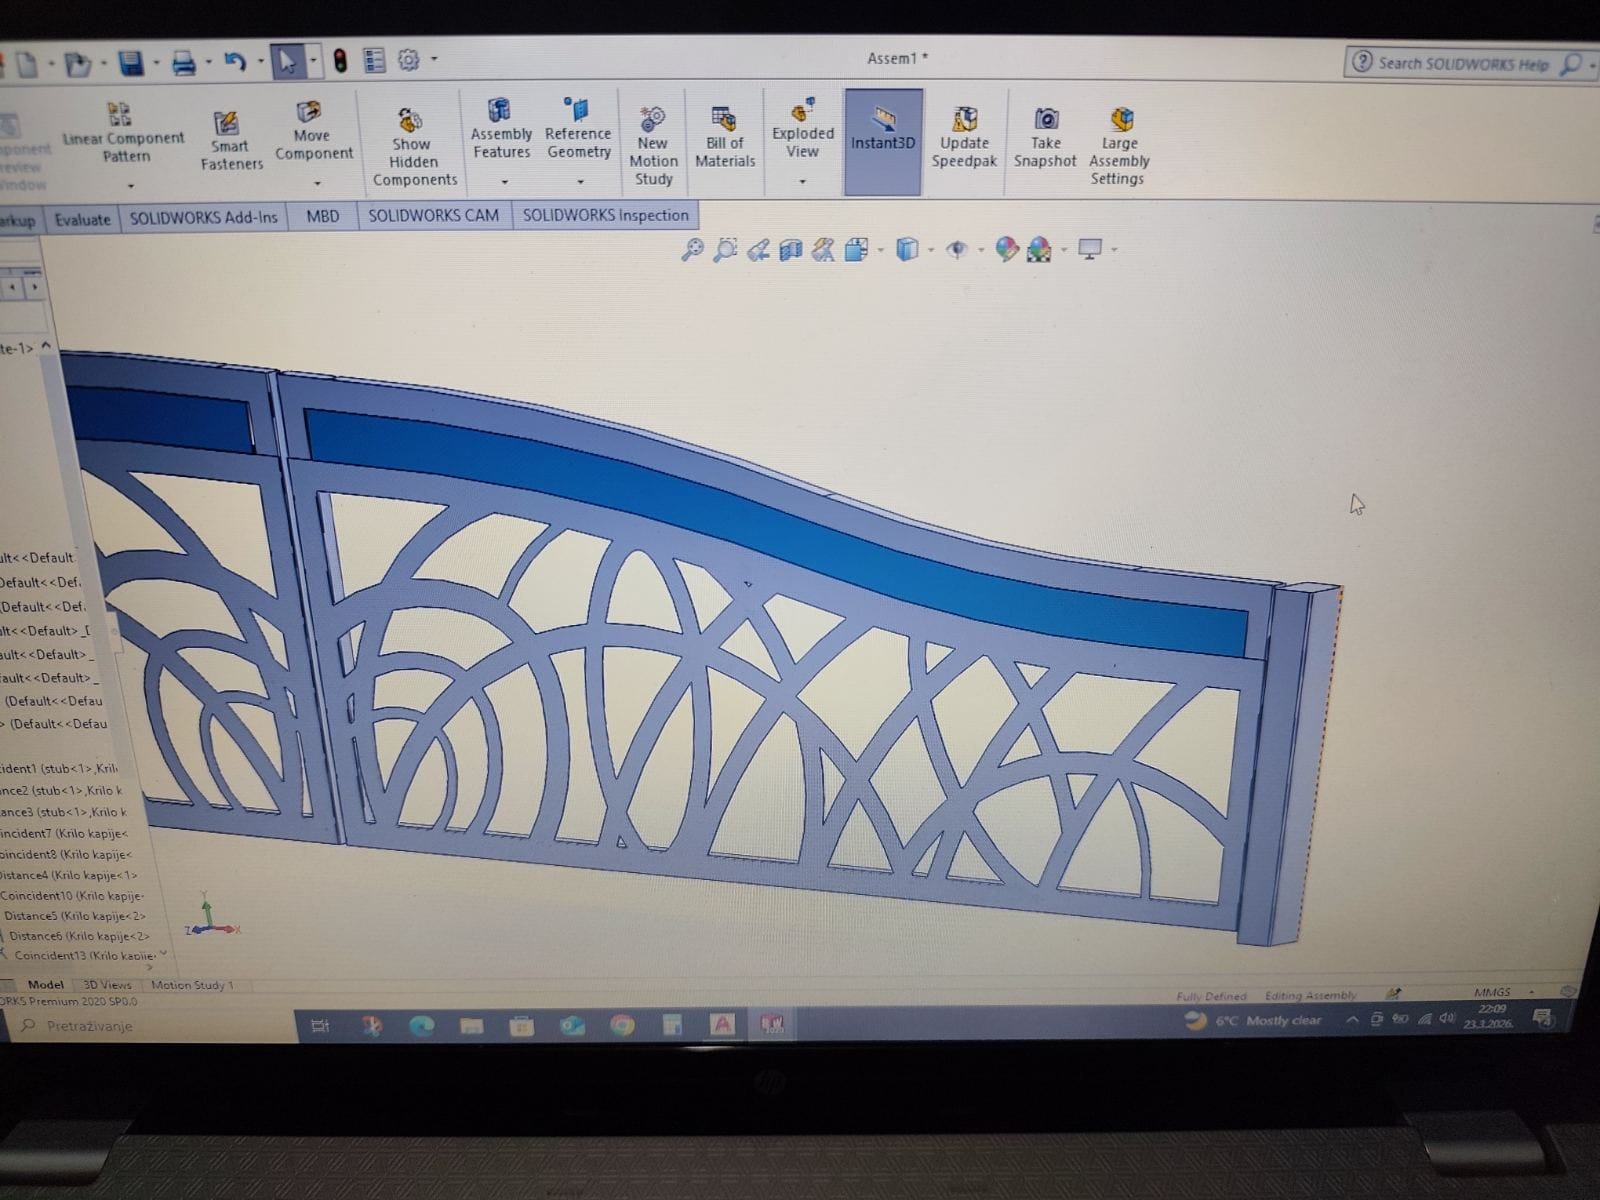
Task: Click weather 6°C Mostly clear widget
Action: coord(1254,1021)
